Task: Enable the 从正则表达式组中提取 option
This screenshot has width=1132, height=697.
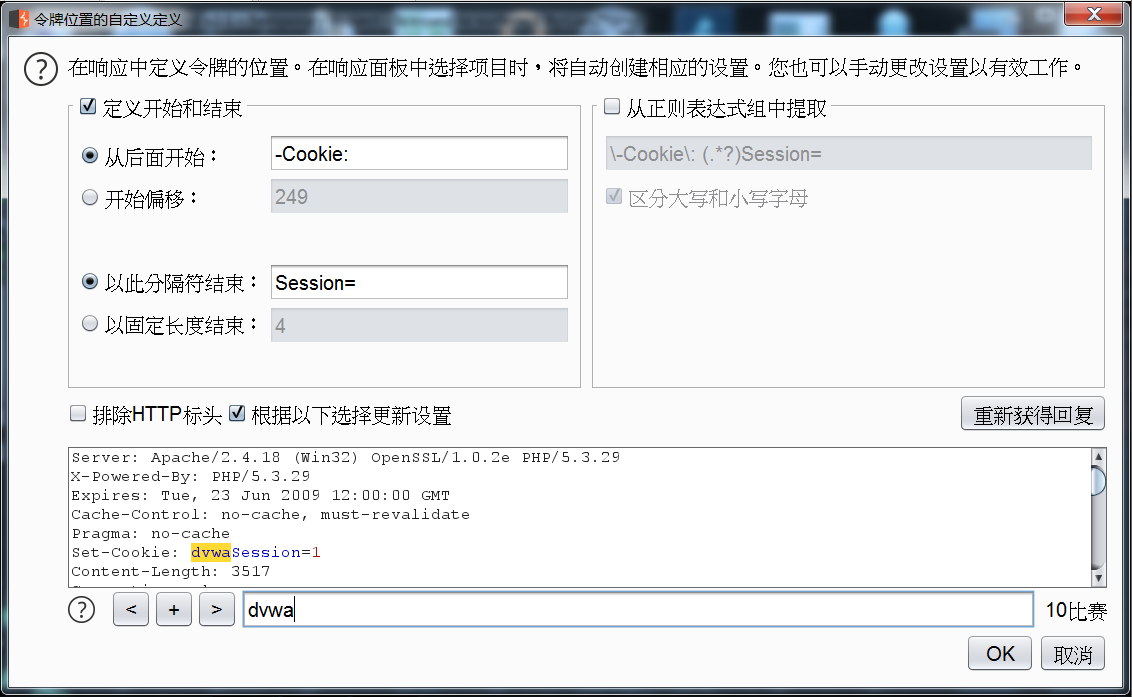Action: (x=611, y=105)
